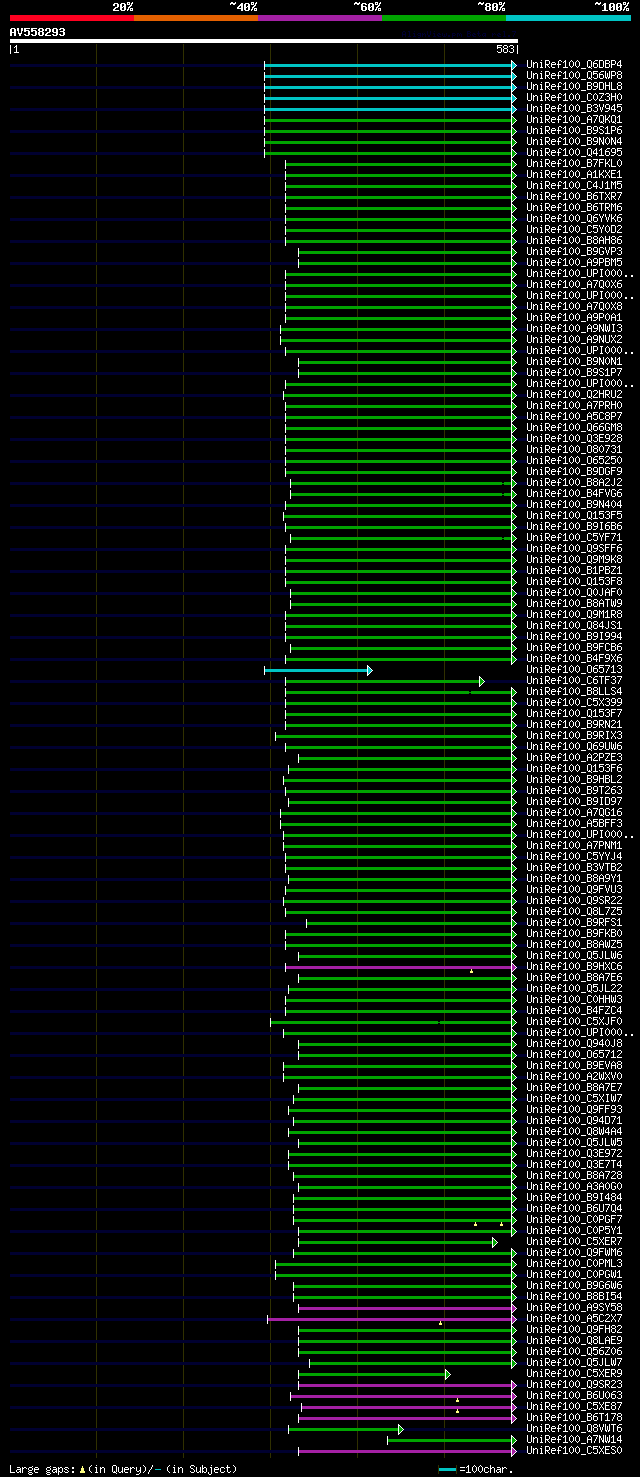Select the UniRef100_Q8VWT6 label
This screenshot has width=640, height=1477.
click(574, 1428)
